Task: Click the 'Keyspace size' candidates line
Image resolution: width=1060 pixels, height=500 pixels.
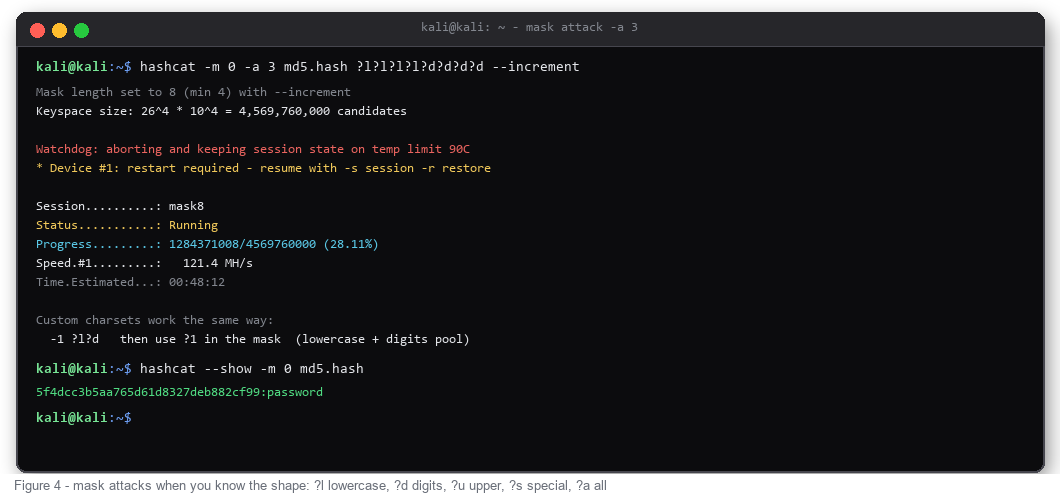Action: pos(221,111)
